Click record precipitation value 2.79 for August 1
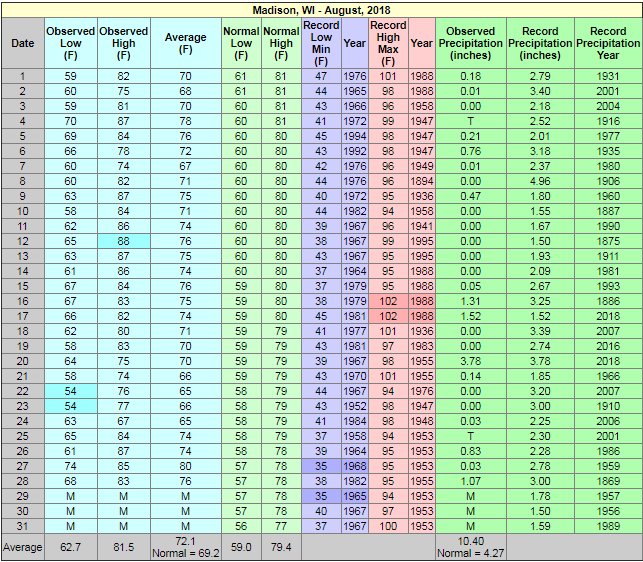Screen dimensions: 643x562 [540, 76]
